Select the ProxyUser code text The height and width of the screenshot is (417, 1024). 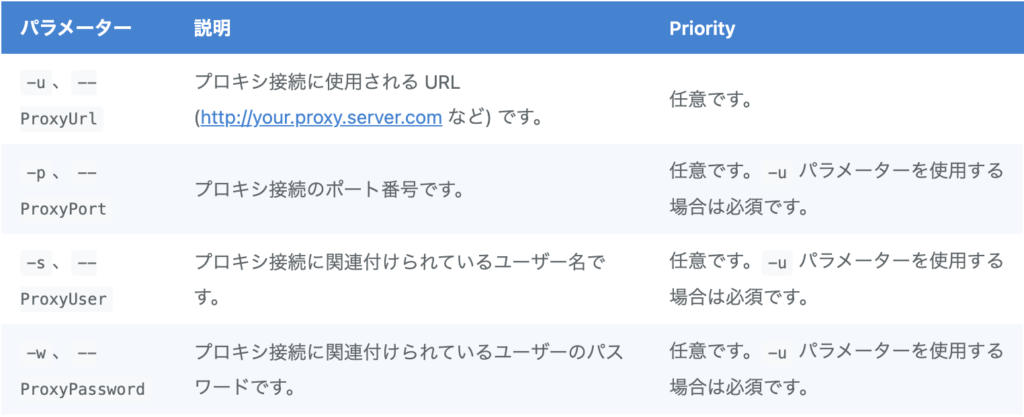pos(66,300)
